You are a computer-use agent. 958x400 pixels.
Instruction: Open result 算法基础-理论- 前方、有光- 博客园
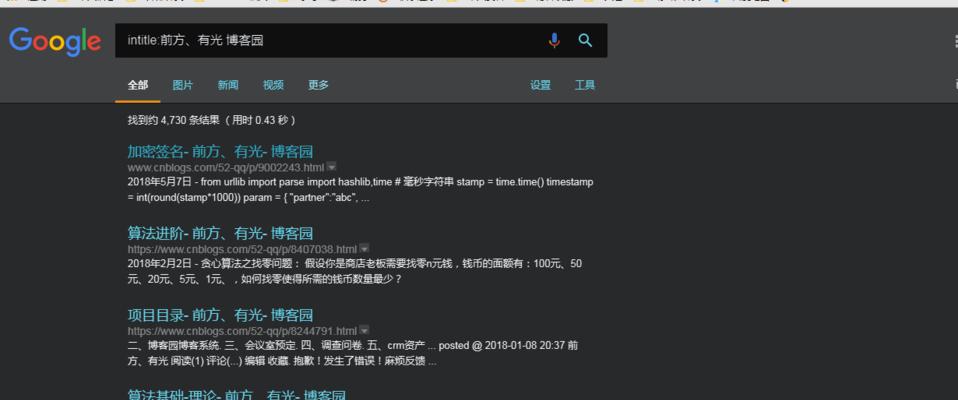click(x=236, y=395)
